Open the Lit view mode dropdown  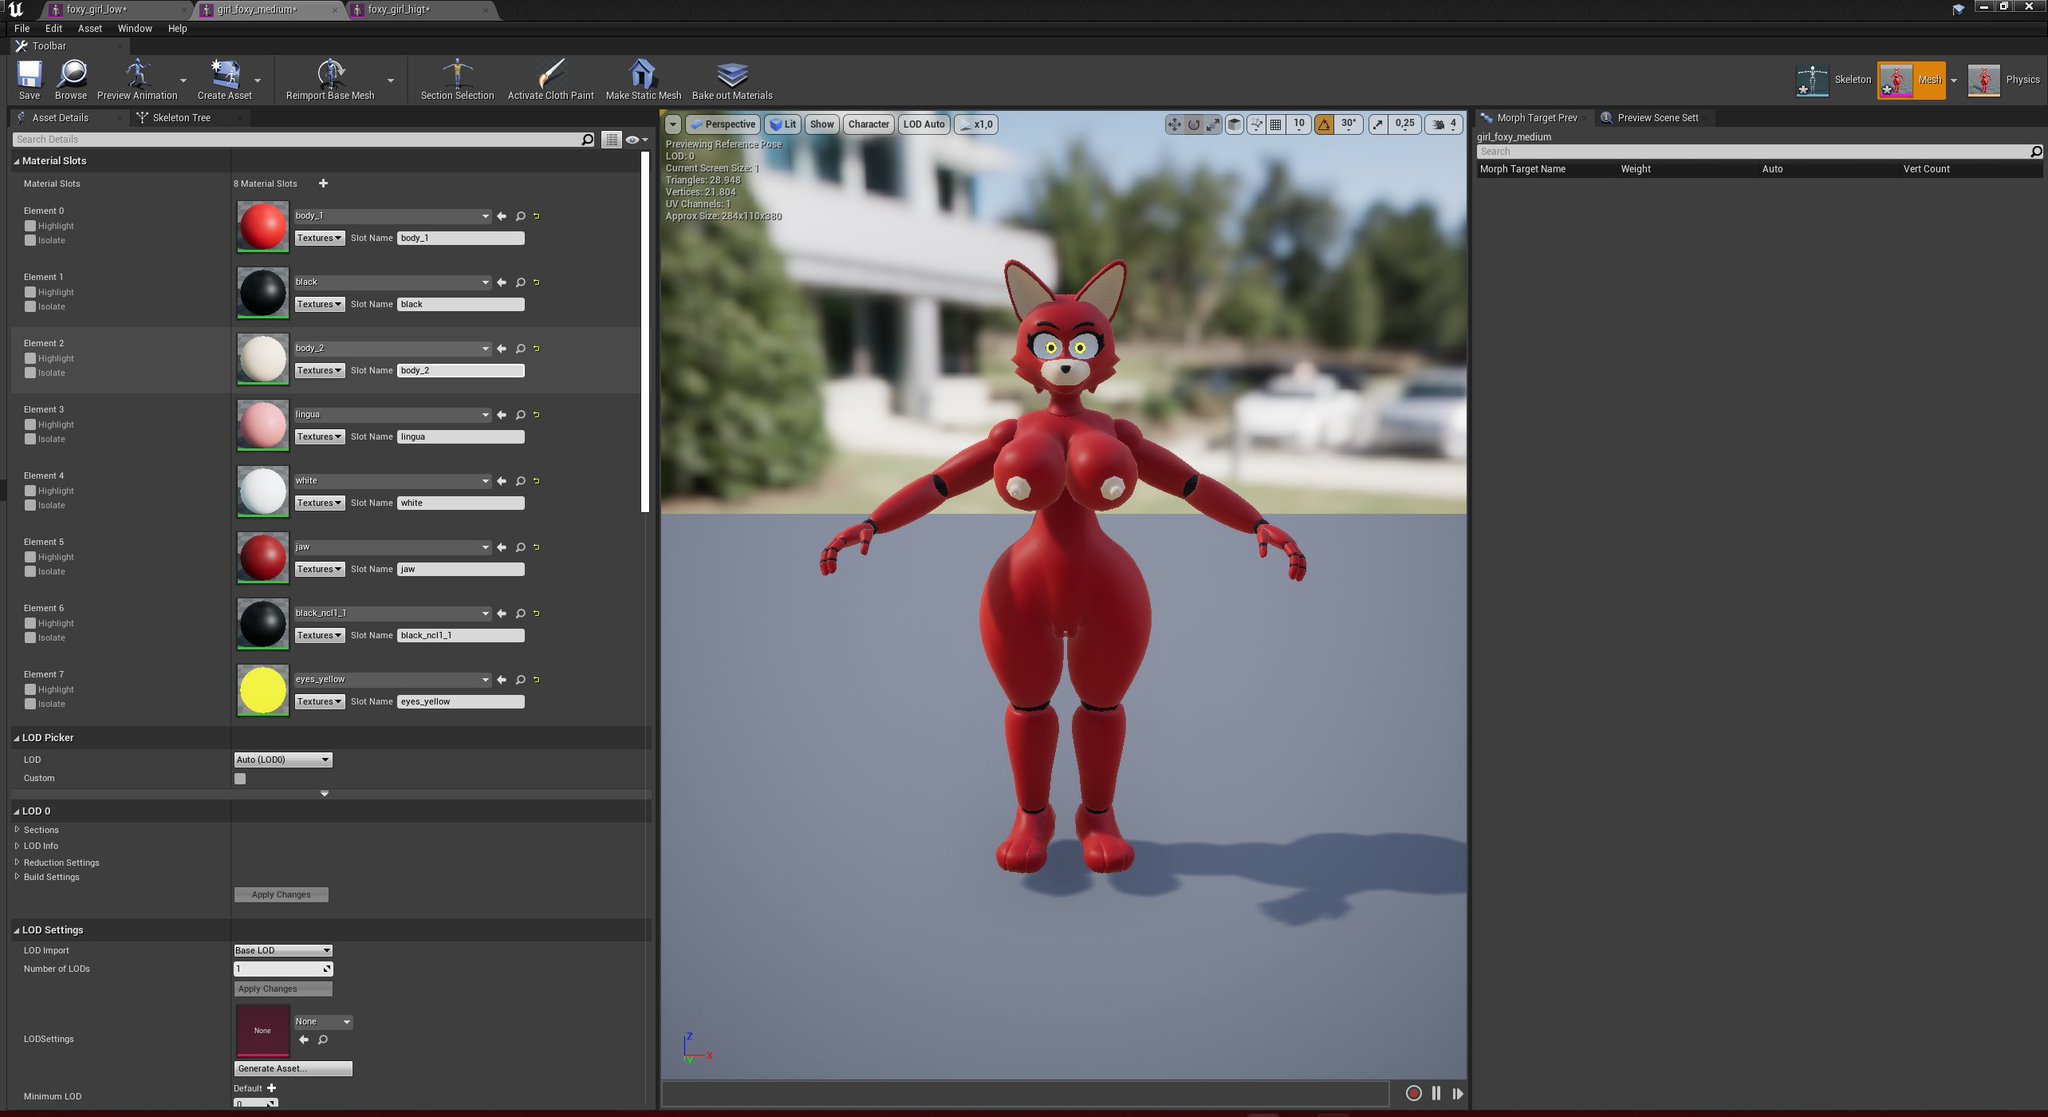pos(783,124)
